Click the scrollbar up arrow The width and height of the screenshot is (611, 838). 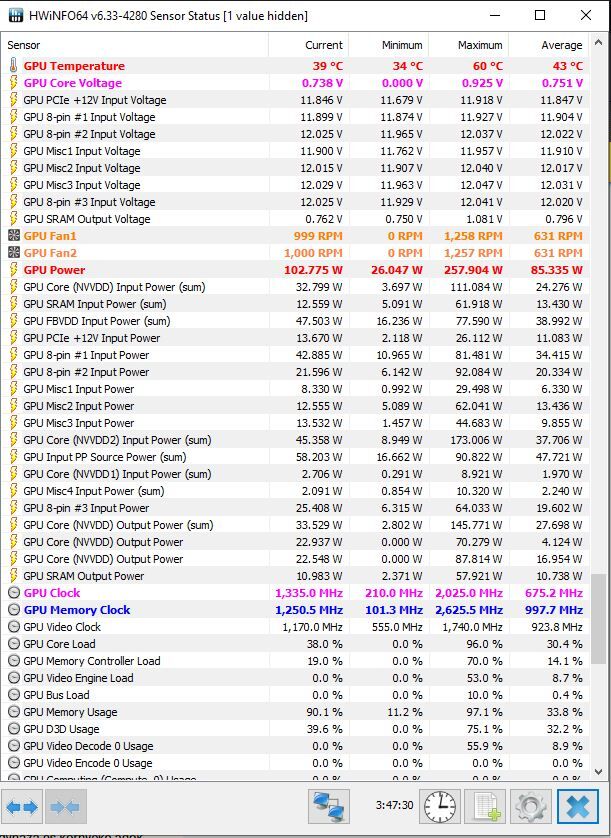pos(599,43)
